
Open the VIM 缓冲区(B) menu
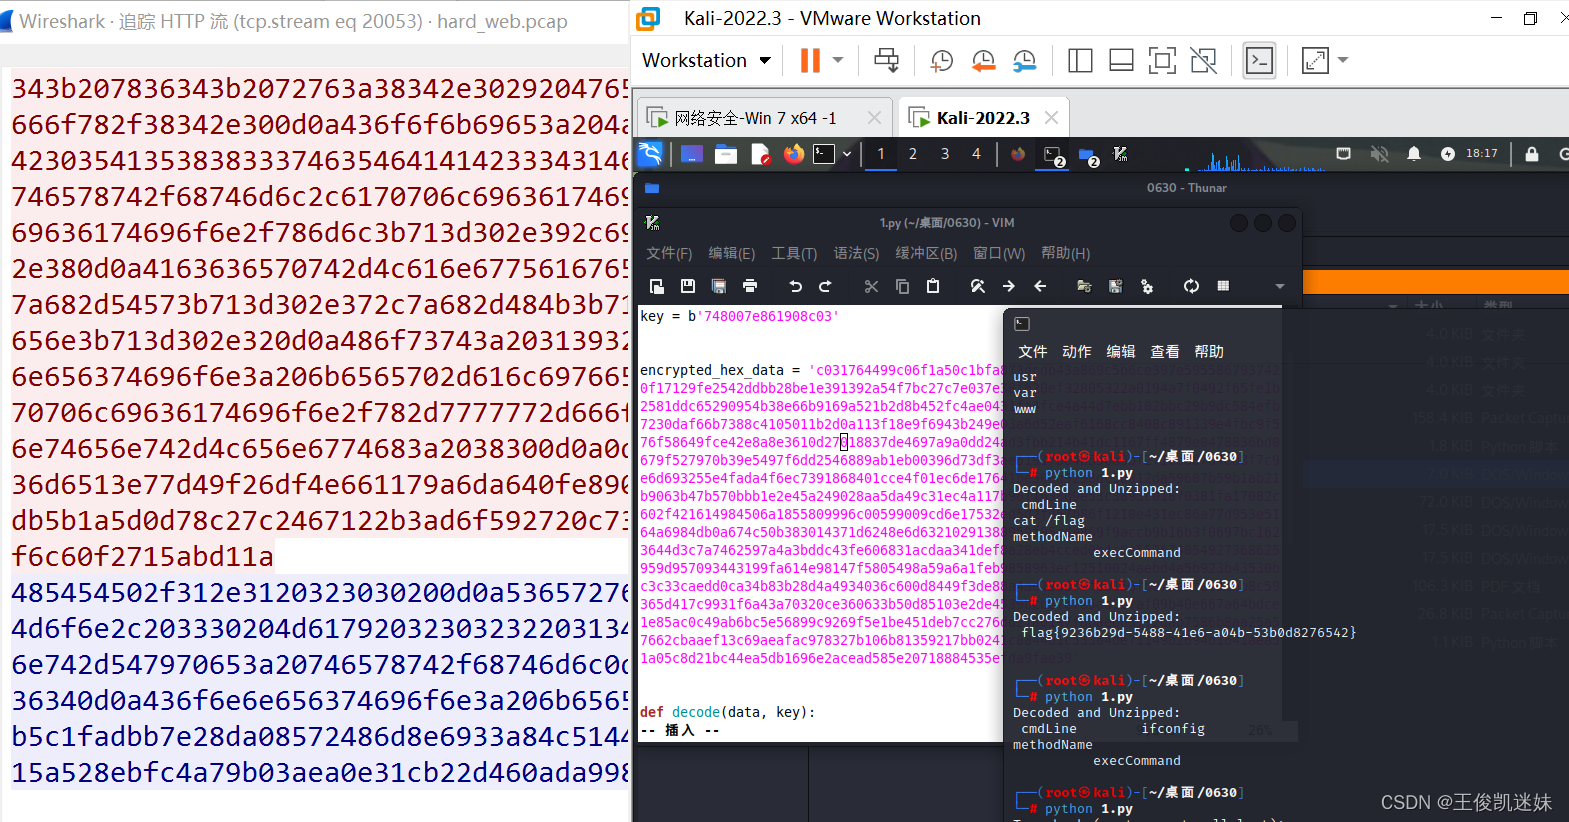(x=926, y=254)
